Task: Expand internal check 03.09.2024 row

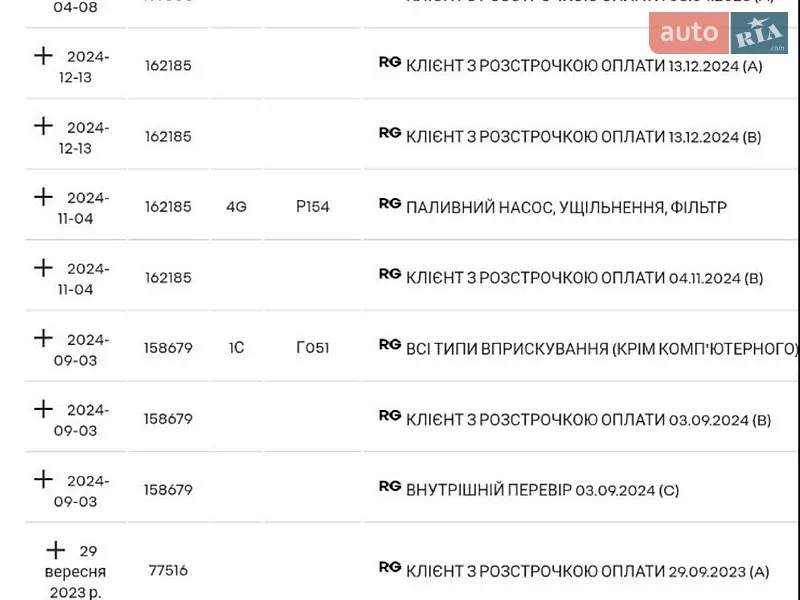Action: 43,480
